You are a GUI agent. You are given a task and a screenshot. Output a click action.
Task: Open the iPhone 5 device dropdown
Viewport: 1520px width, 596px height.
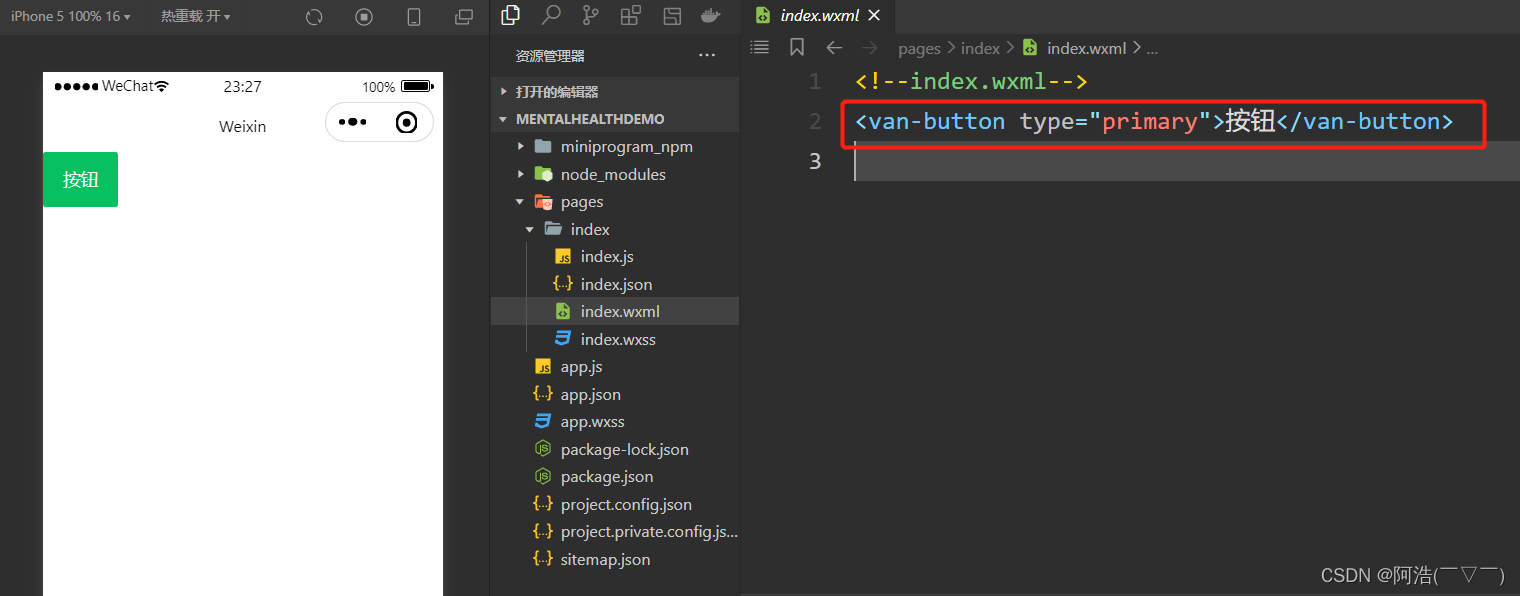70,17
